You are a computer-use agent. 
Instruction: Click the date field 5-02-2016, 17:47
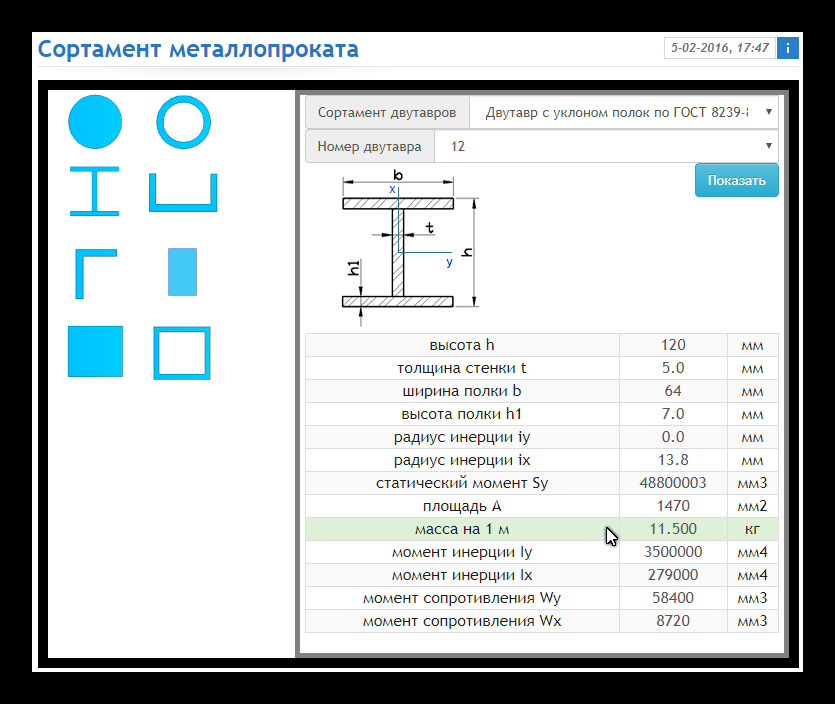point(720,48)
